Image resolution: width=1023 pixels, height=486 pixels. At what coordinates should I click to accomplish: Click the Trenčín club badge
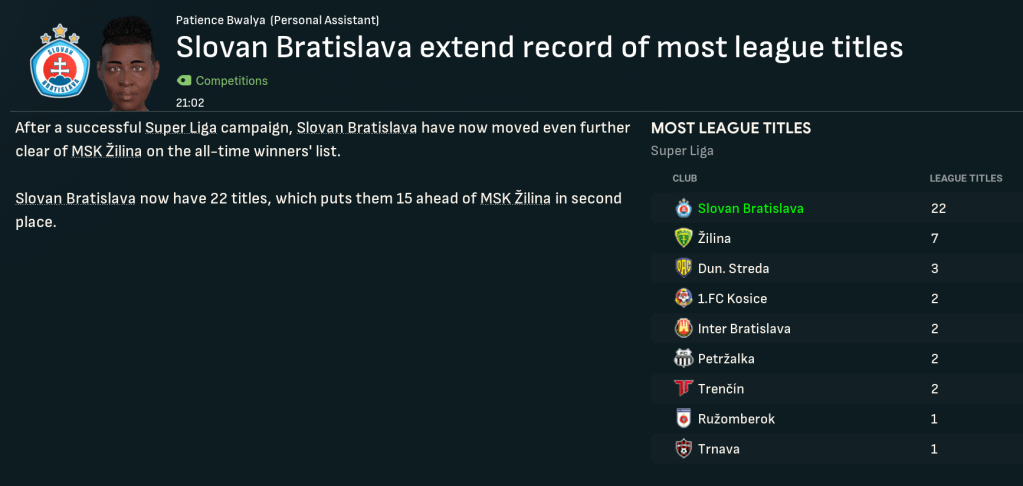(x=684, y=389)
